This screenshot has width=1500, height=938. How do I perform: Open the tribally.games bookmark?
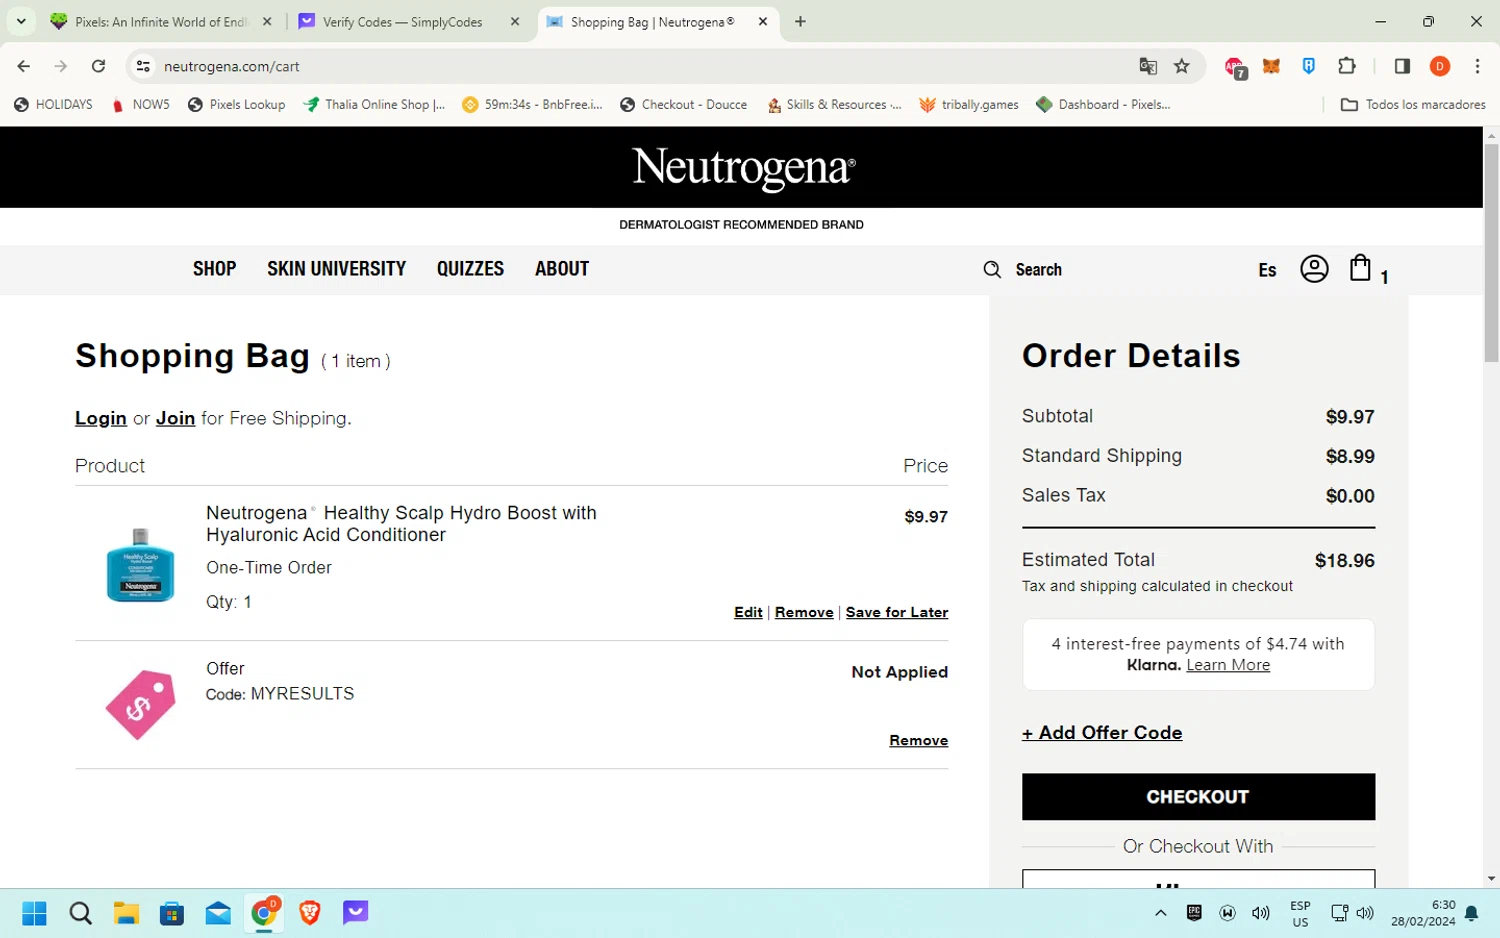[969, 104]
